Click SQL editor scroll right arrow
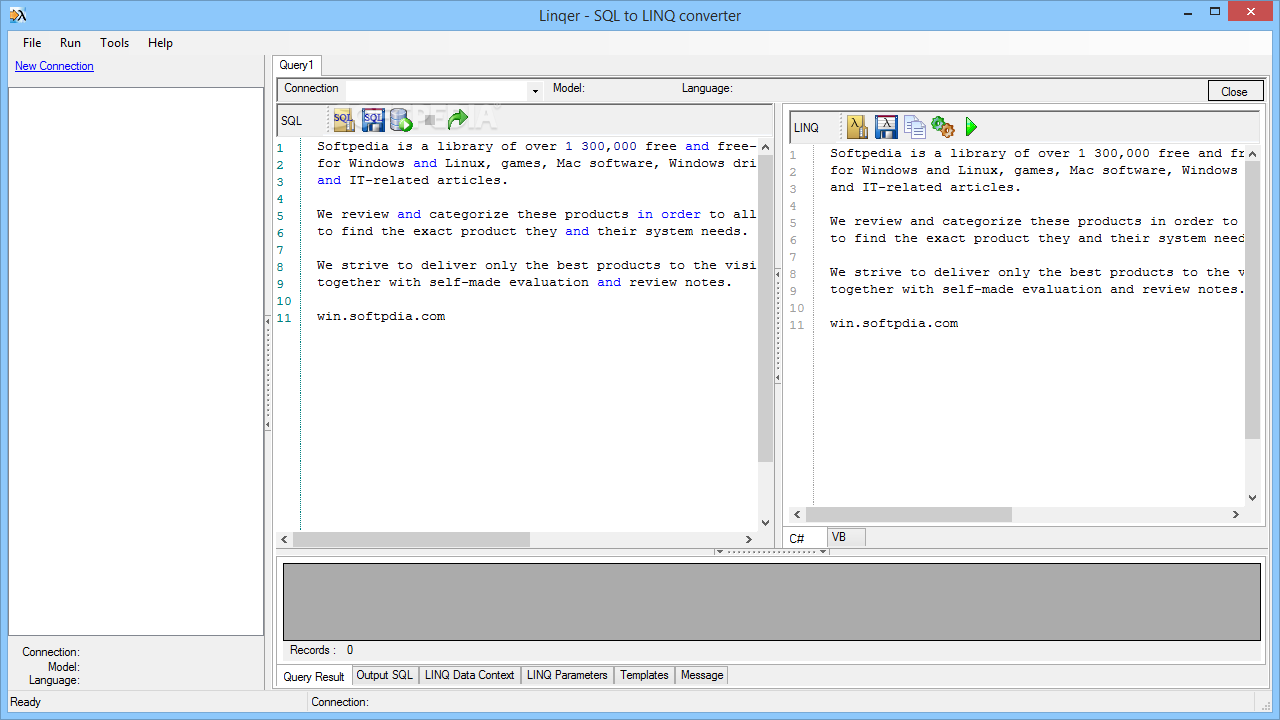The image size is (1280, 720). pos(749,539)
